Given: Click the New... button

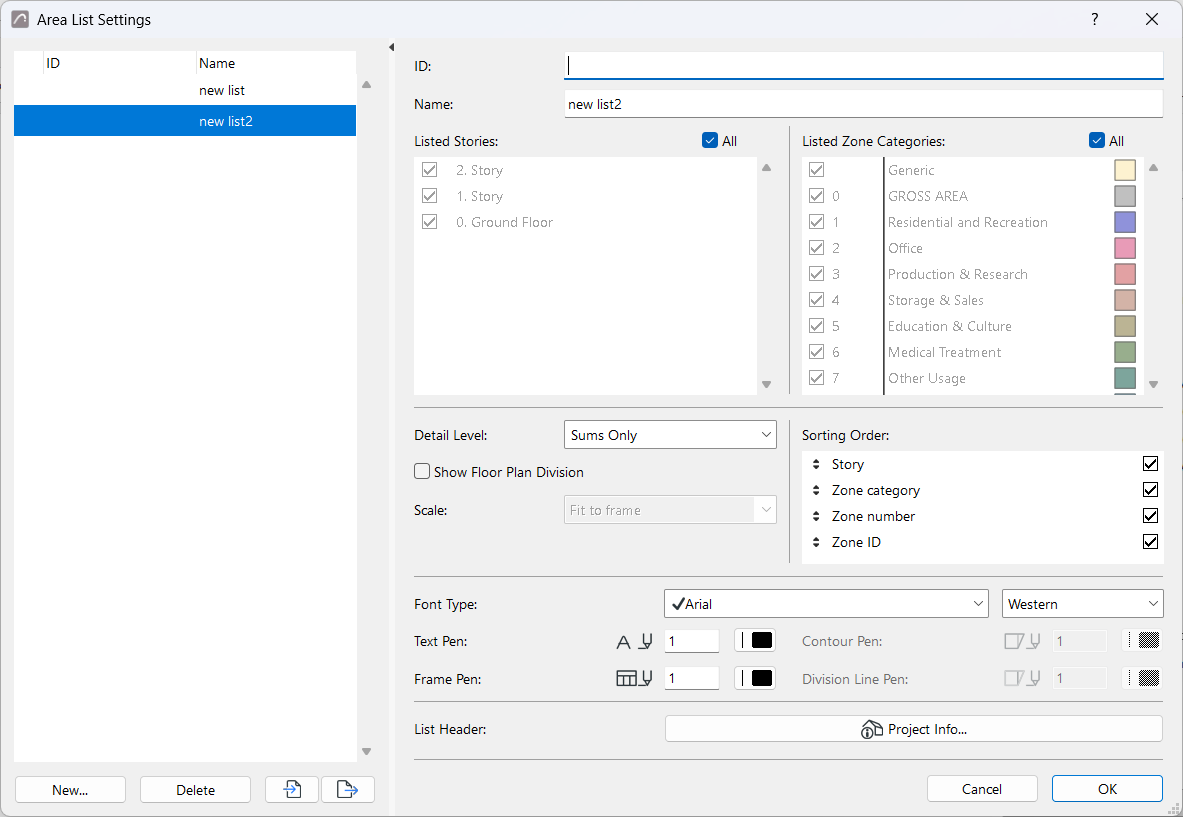Looking at the screenshot, I should point(70,790).
